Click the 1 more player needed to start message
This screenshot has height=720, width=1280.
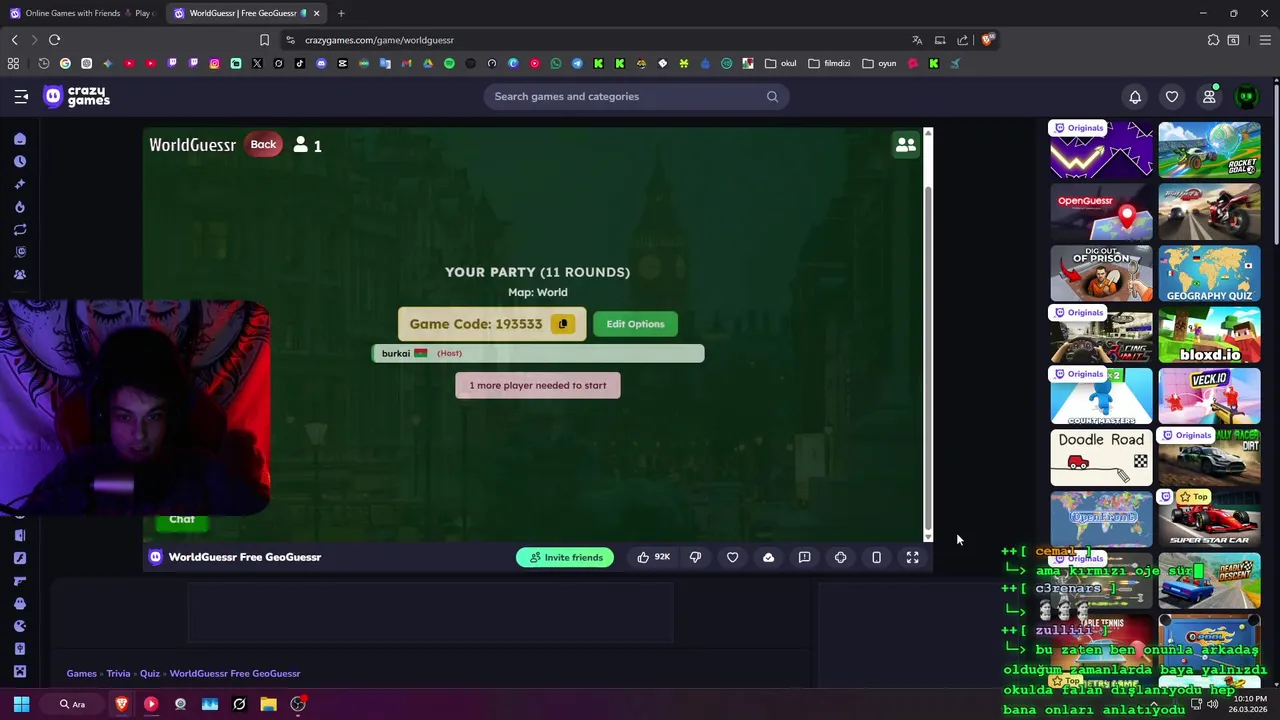[538, 385]
